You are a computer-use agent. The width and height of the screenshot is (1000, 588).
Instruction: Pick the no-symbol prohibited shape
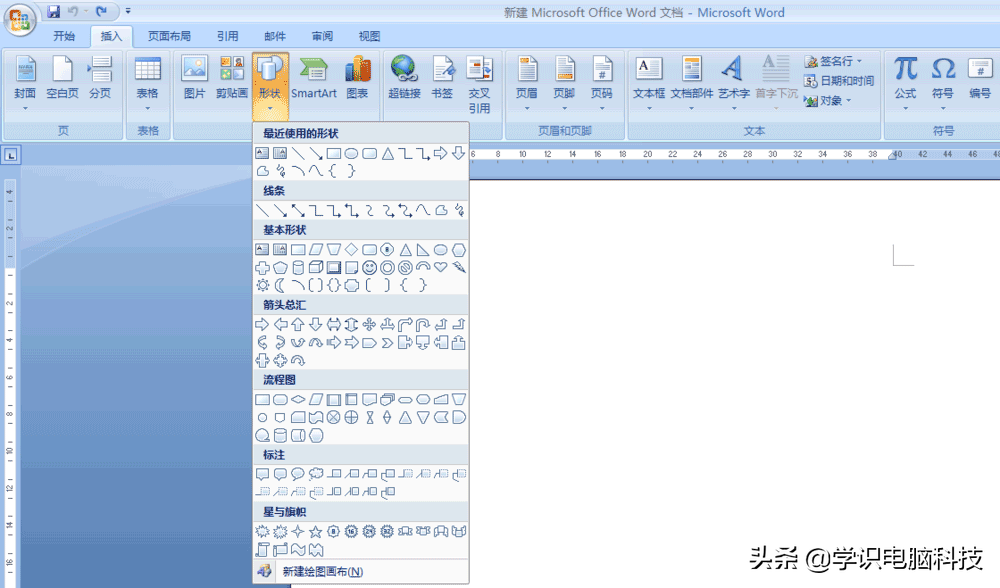(405, 268)
